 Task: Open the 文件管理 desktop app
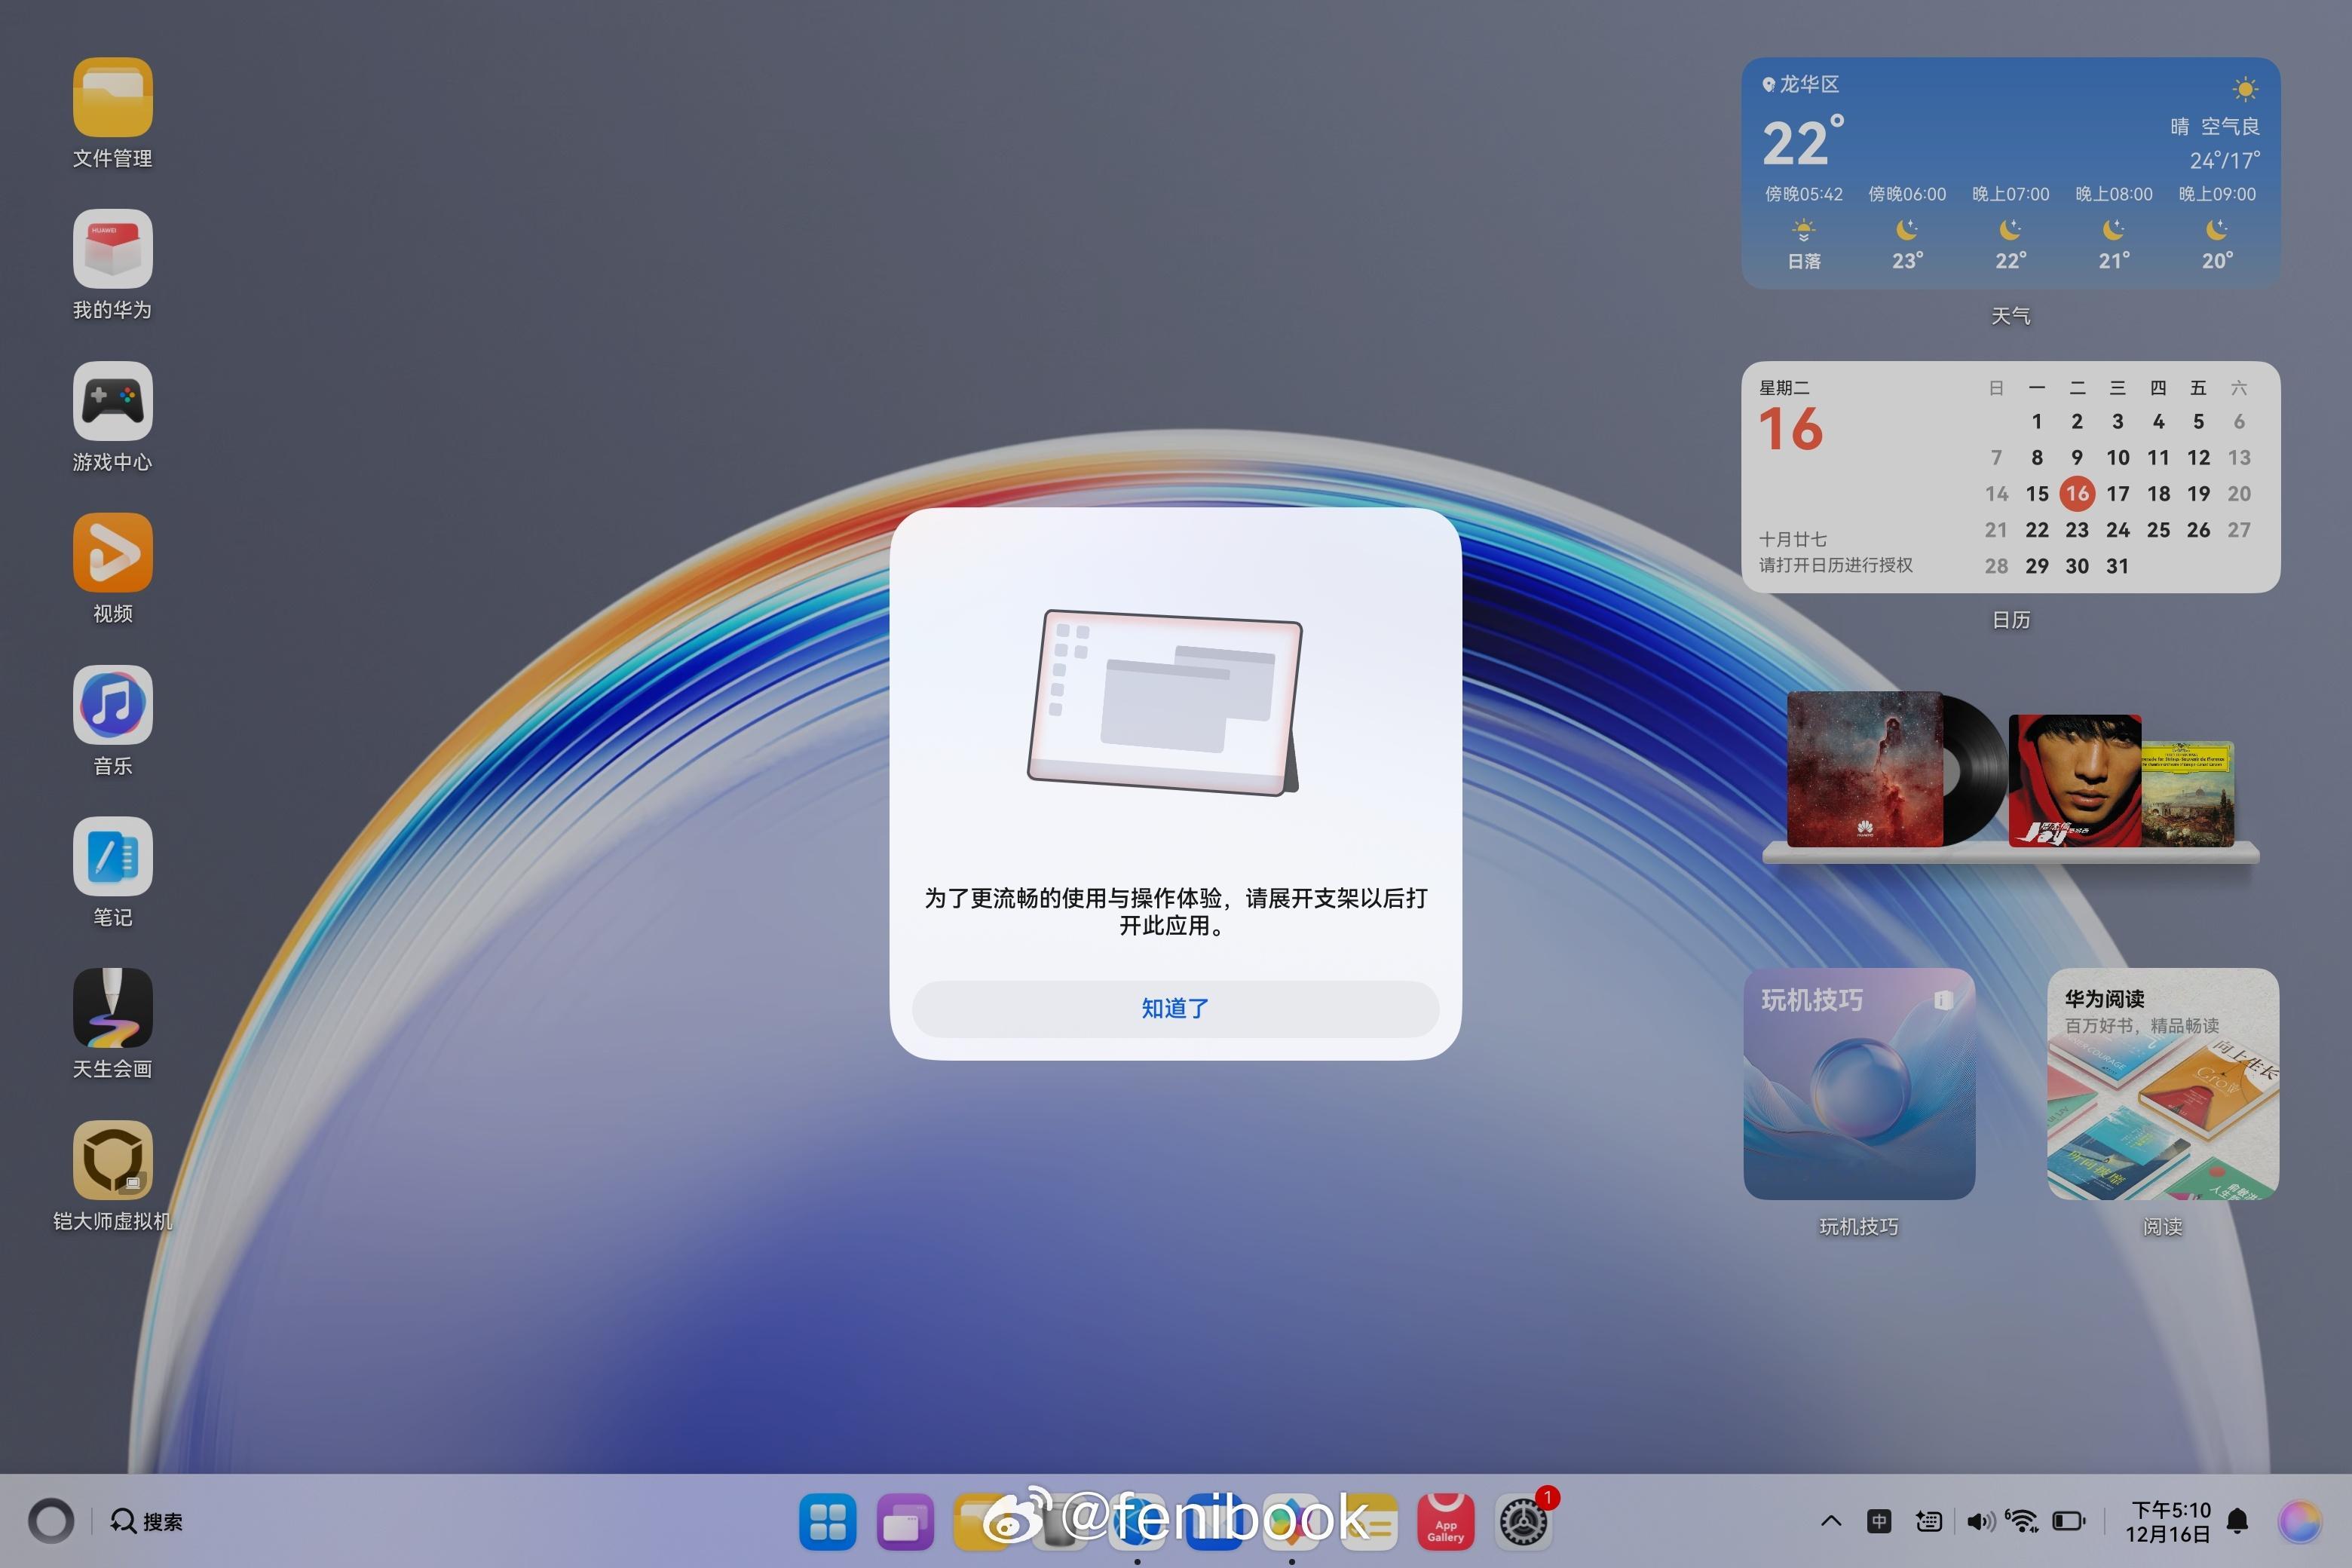[x=112, y=97]
